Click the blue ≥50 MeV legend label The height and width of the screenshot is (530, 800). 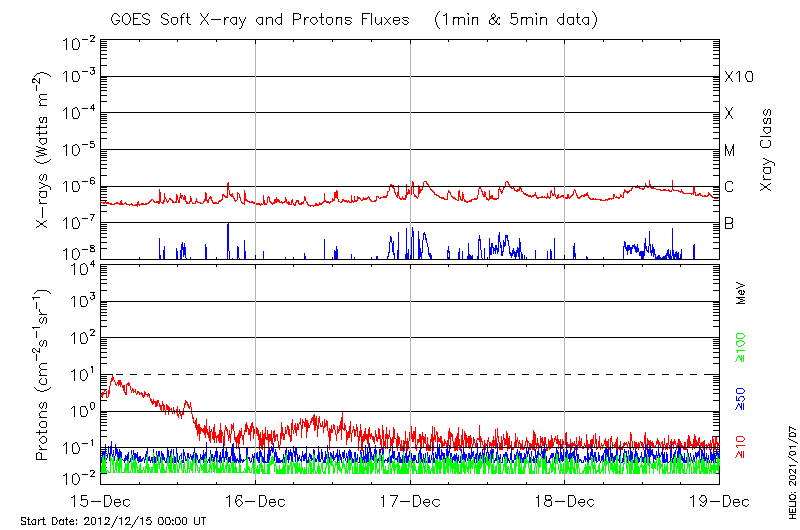point(741,398)
